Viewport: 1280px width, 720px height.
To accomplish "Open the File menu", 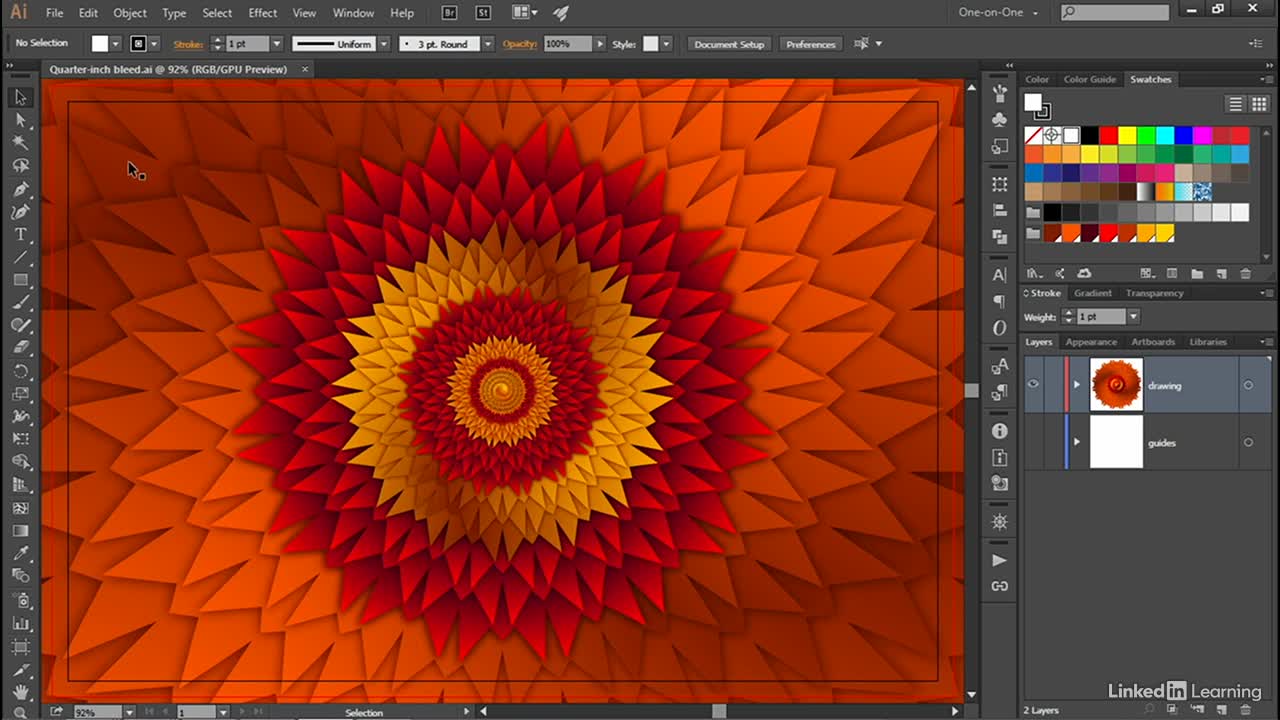I will [x=54, y=13].
